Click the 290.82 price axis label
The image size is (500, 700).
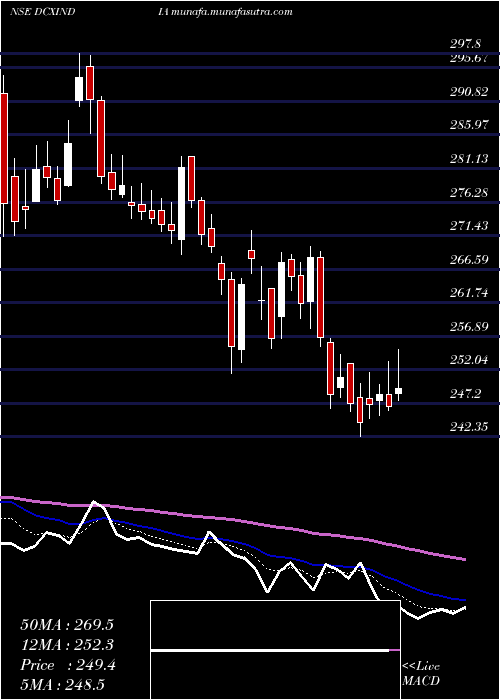(469, 92)
